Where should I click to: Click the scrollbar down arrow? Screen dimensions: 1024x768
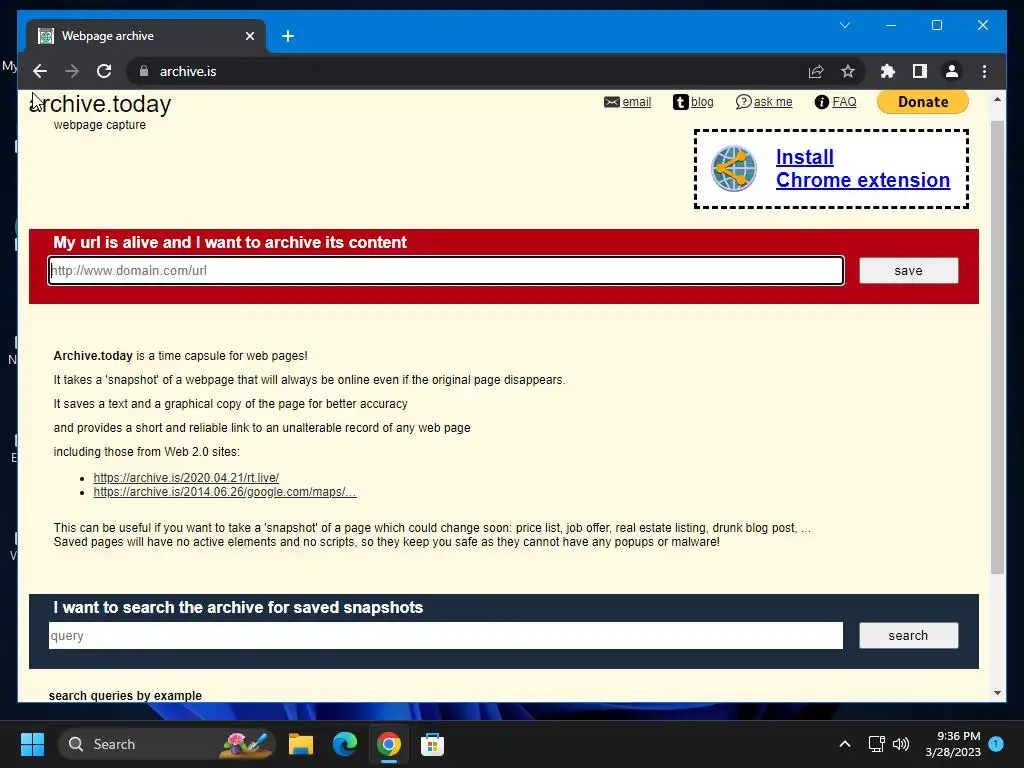point(997,693)
